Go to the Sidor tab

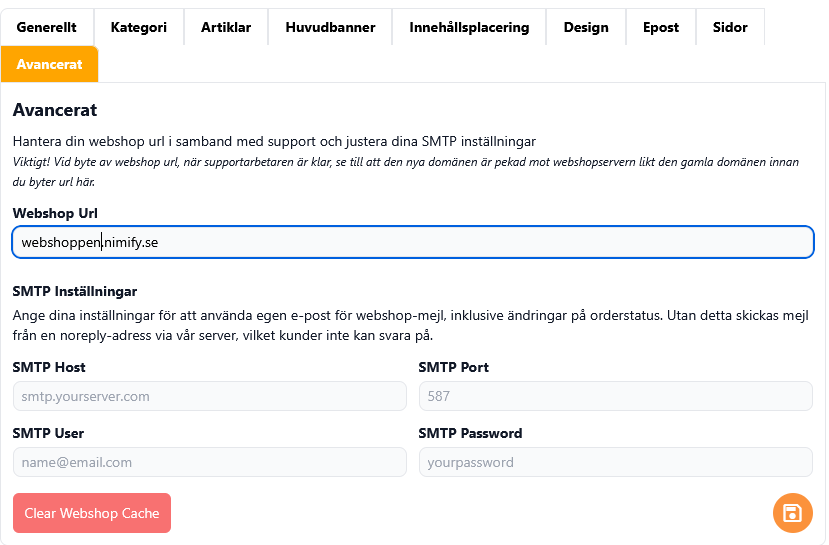[x=730, y=27]
